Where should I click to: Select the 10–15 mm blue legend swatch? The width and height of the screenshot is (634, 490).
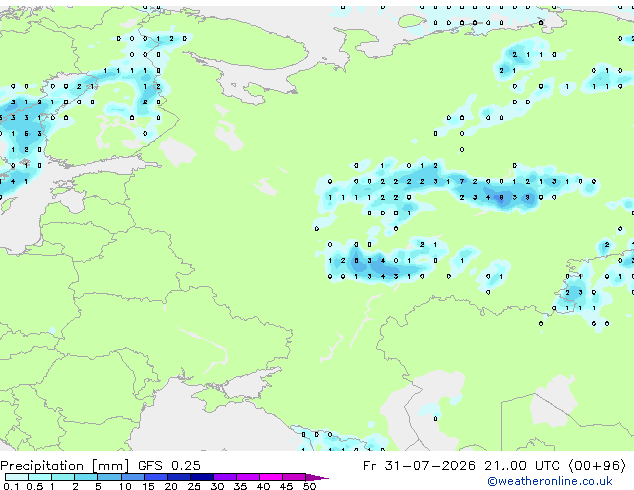point(133,477)
